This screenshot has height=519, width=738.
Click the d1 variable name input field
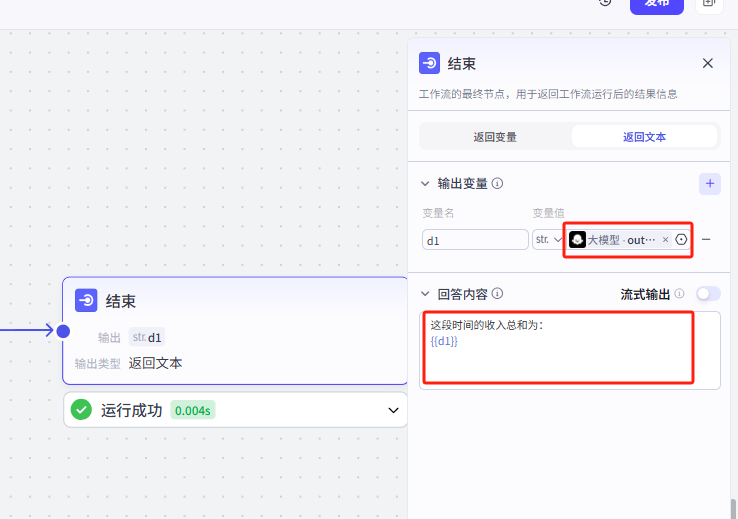click(475, 240)
